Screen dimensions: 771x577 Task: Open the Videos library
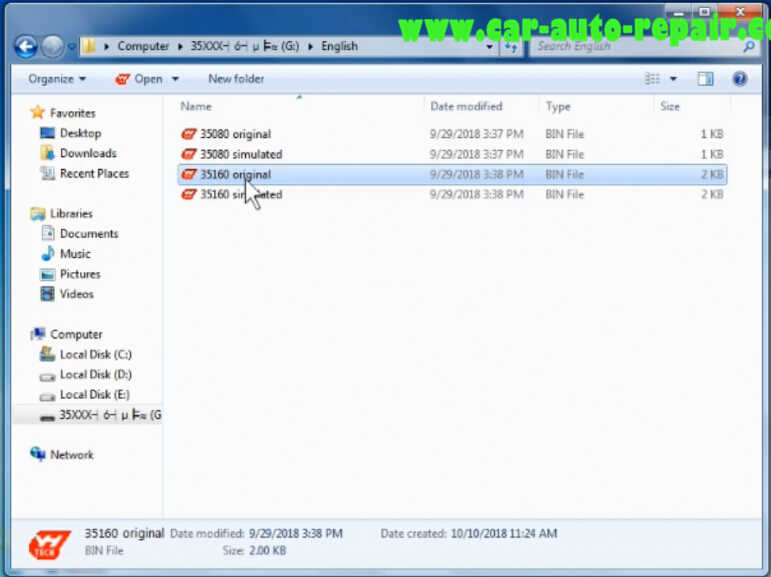point(77,294)
